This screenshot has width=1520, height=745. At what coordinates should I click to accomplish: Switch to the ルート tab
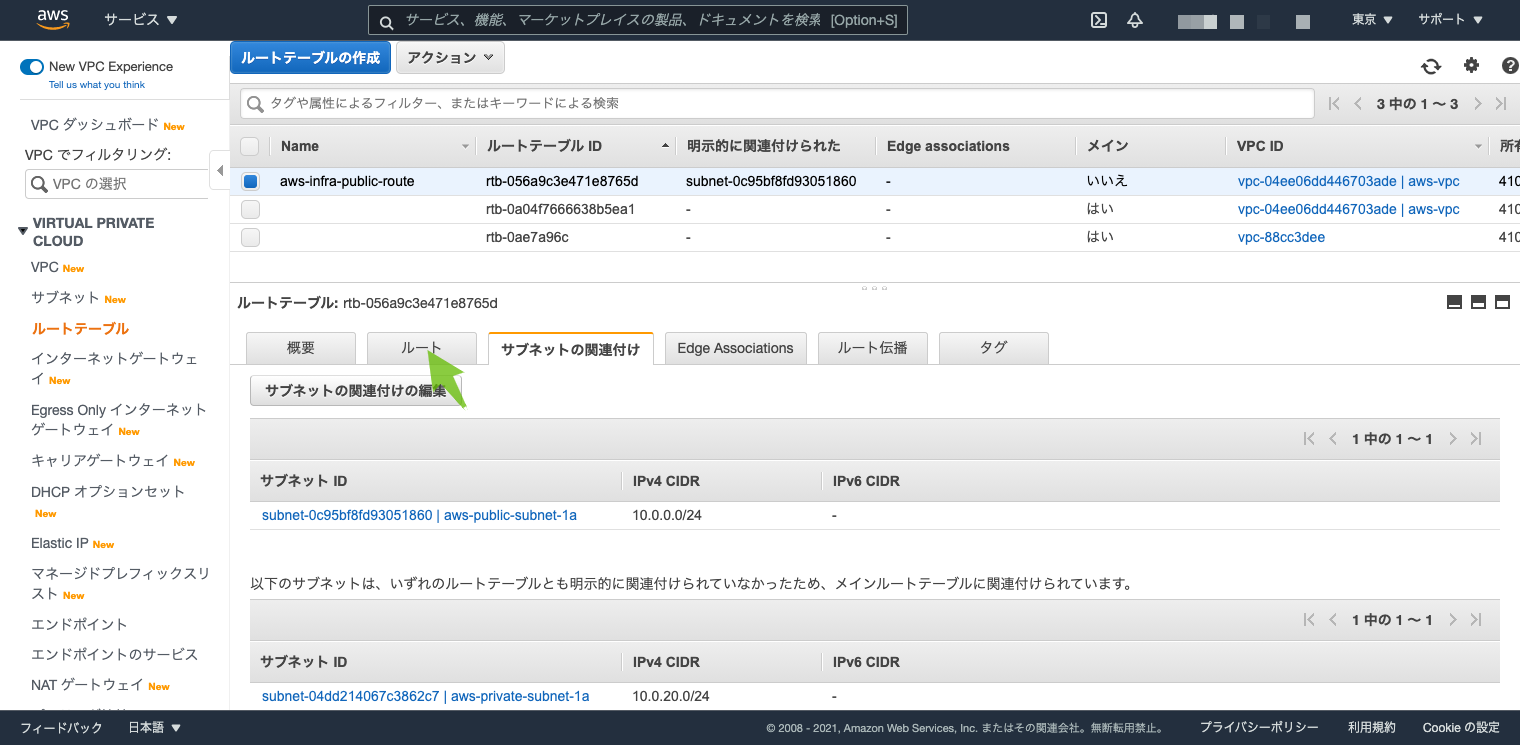422,348
